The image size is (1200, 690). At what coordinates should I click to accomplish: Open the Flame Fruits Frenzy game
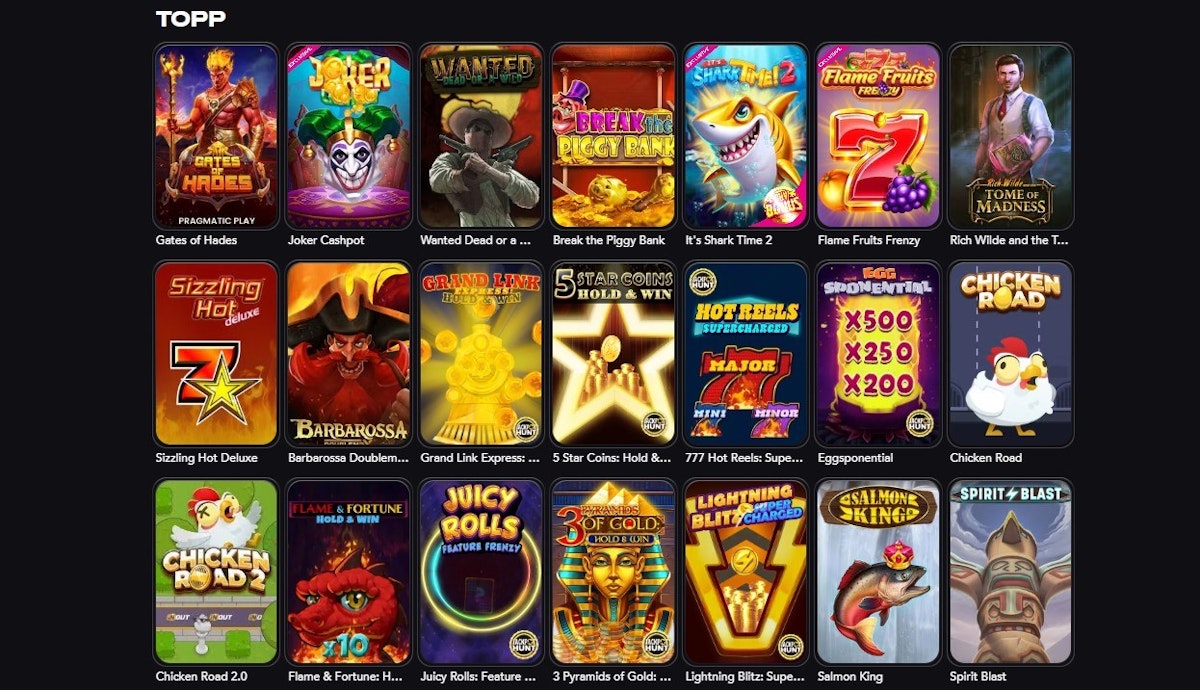(x=878, y=136)
